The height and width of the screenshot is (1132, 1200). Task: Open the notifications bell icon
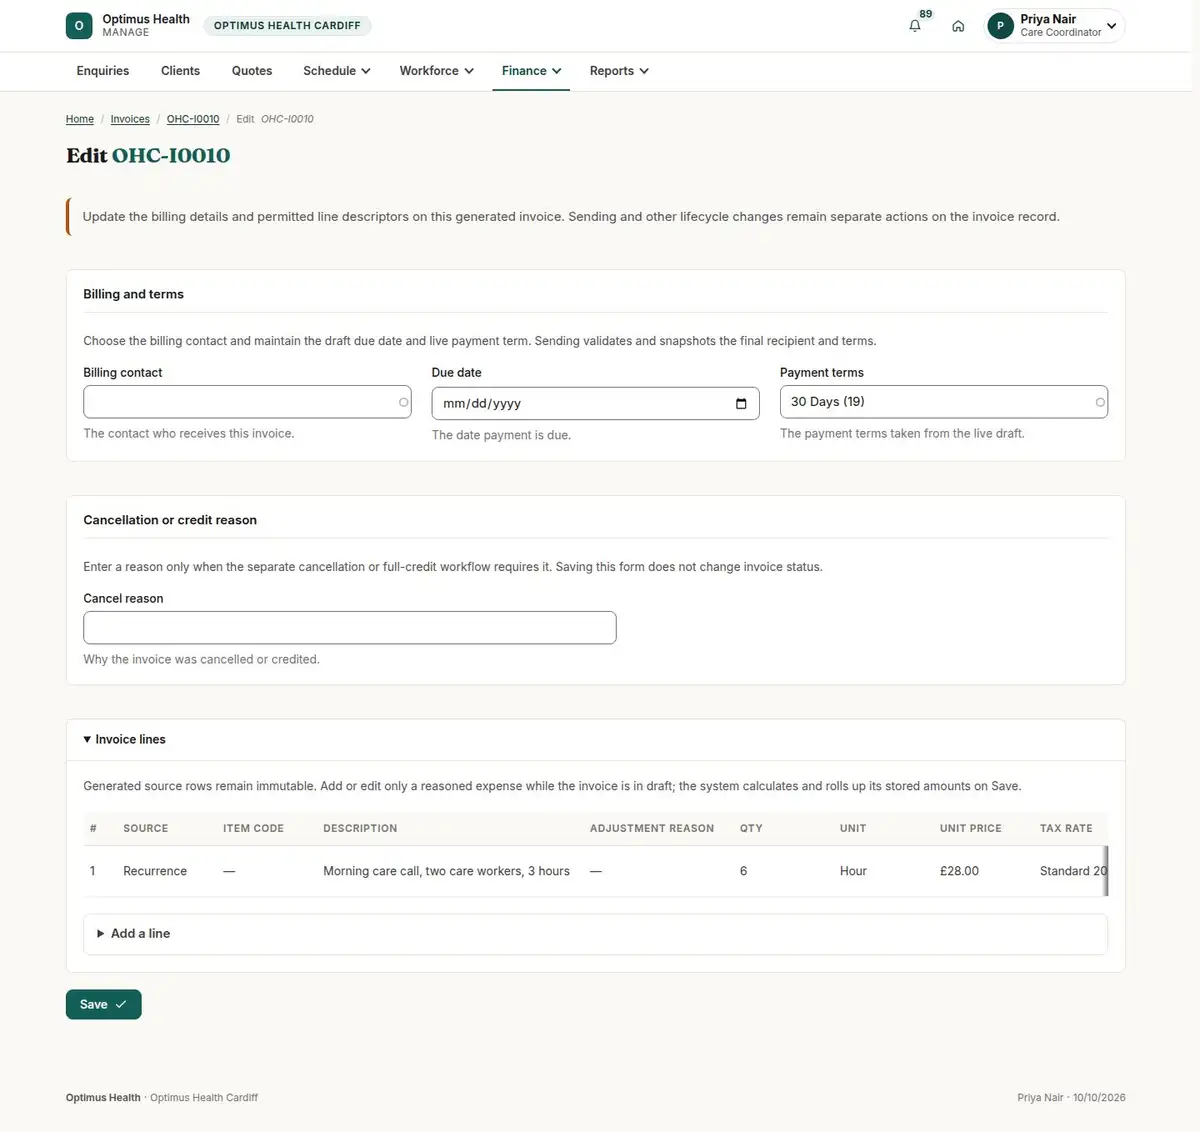(914, 26)
